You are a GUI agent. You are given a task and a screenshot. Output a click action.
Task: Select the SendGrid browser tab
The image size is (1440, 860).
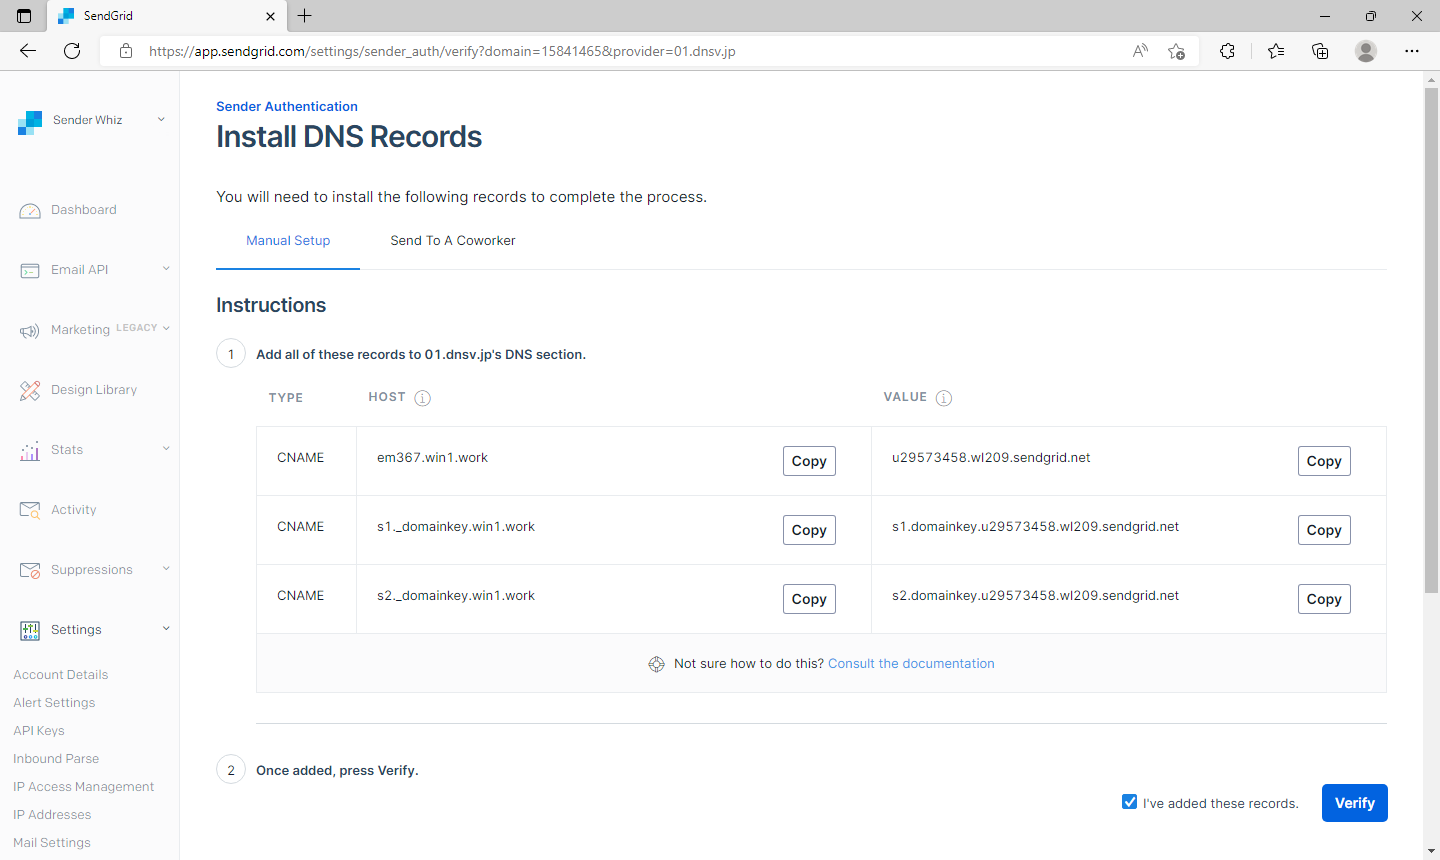tap(166, 16)
